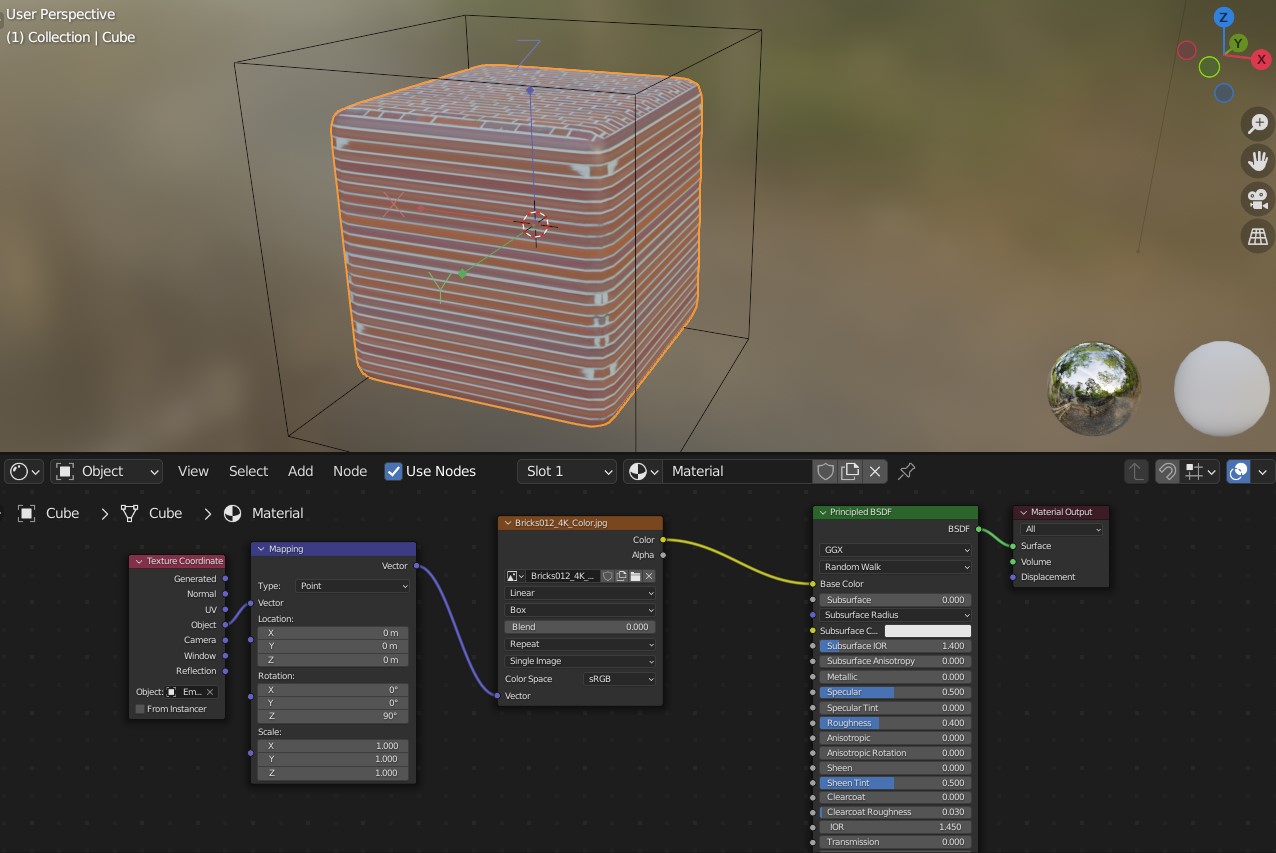Open the View menu in node editor
The height and width of the screenshot is (853, 1276).
(x=193, y=471)
